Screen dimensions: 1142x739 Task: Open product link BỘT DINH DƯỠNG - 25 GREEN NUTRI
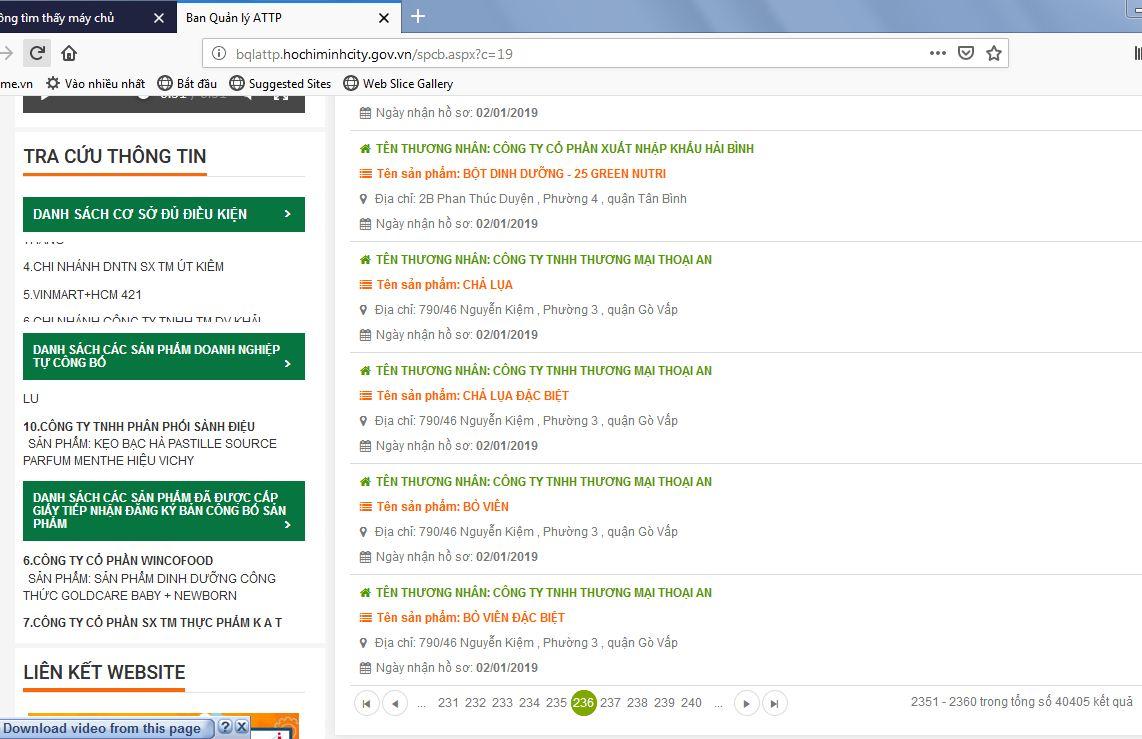[x=521, y=173]
